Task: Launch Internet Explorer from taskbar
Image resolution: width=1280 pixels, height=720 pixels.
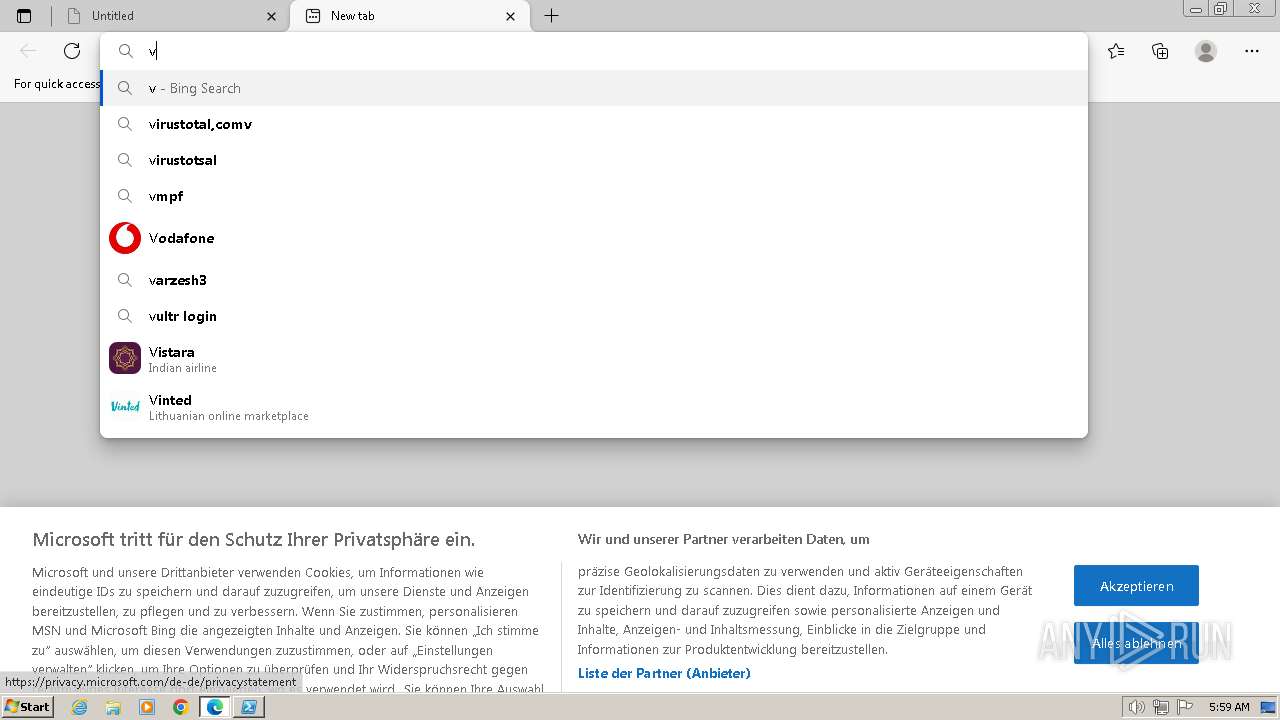Action: click(x=80, y=707)
